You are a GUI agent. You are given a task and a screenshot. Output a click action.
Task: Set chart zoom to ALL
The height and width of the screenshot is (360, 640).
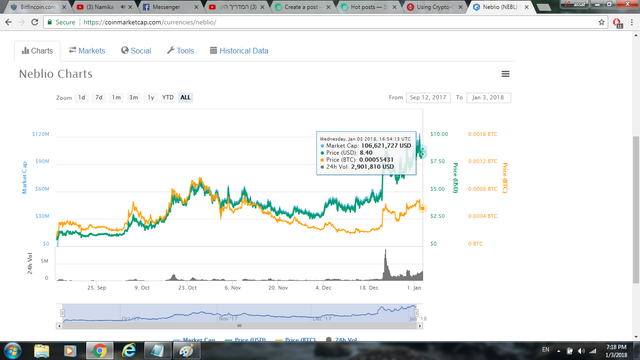click(185, 98)
